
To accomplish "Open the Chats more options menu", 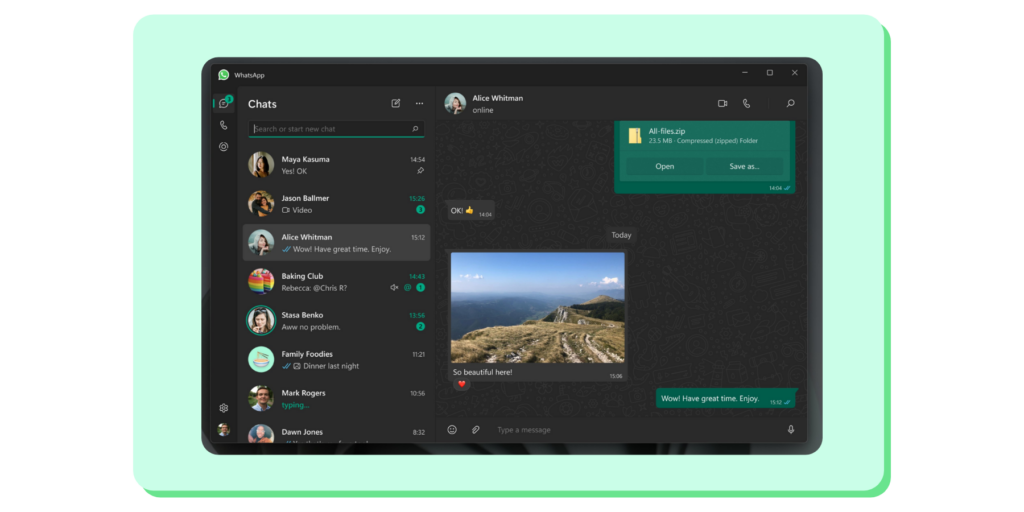I will pyautogui.click(x=419, y=104).
